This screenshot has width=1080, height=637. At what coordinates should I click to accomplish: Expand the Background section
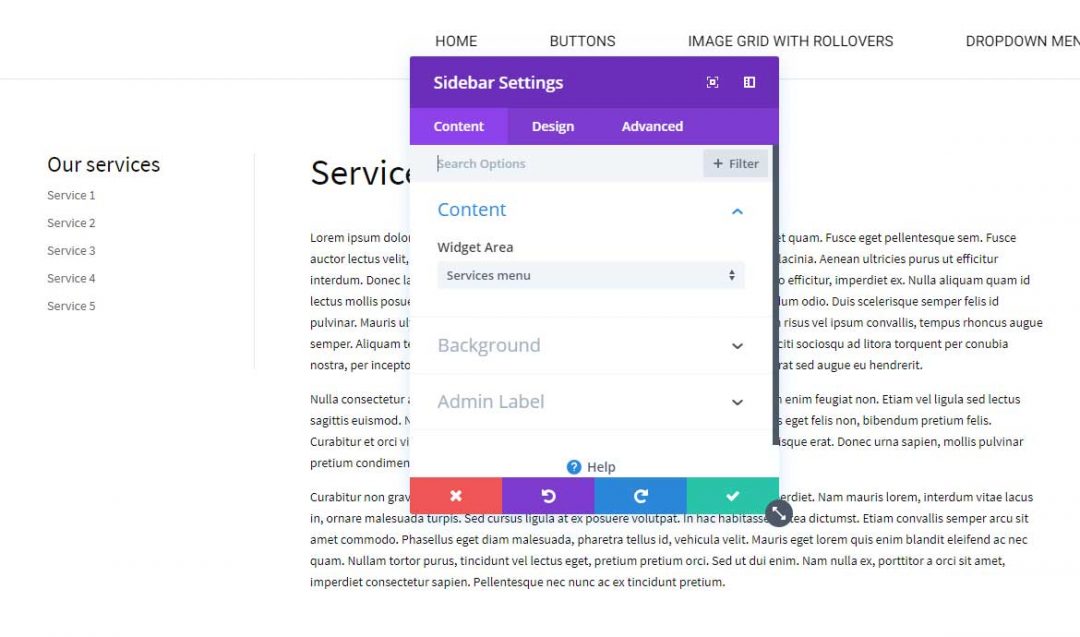[x=737, y=346]
